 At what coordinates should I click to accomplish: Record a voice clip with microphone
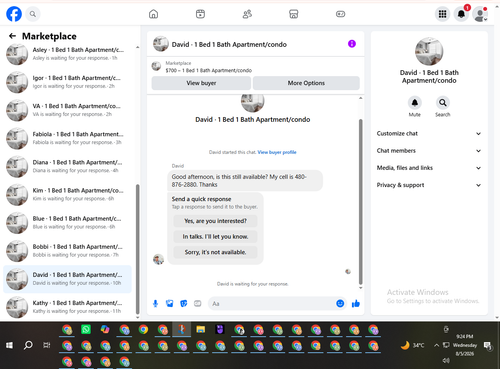click(155, 304)
